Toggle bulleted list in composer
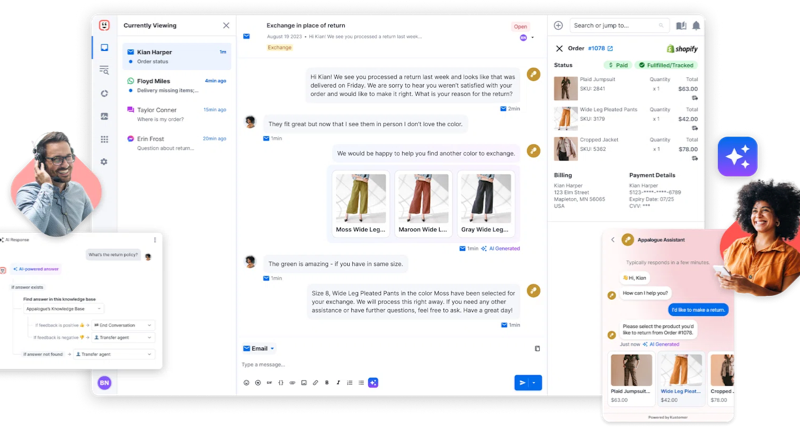 pos(361,383)
